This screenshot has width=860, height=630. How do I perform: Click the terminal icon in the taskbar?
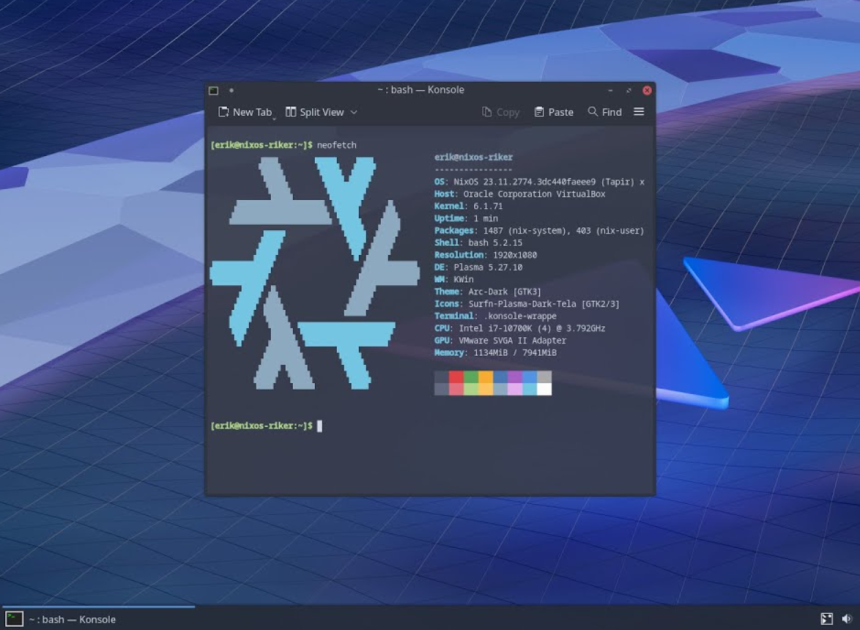(14, 618)
